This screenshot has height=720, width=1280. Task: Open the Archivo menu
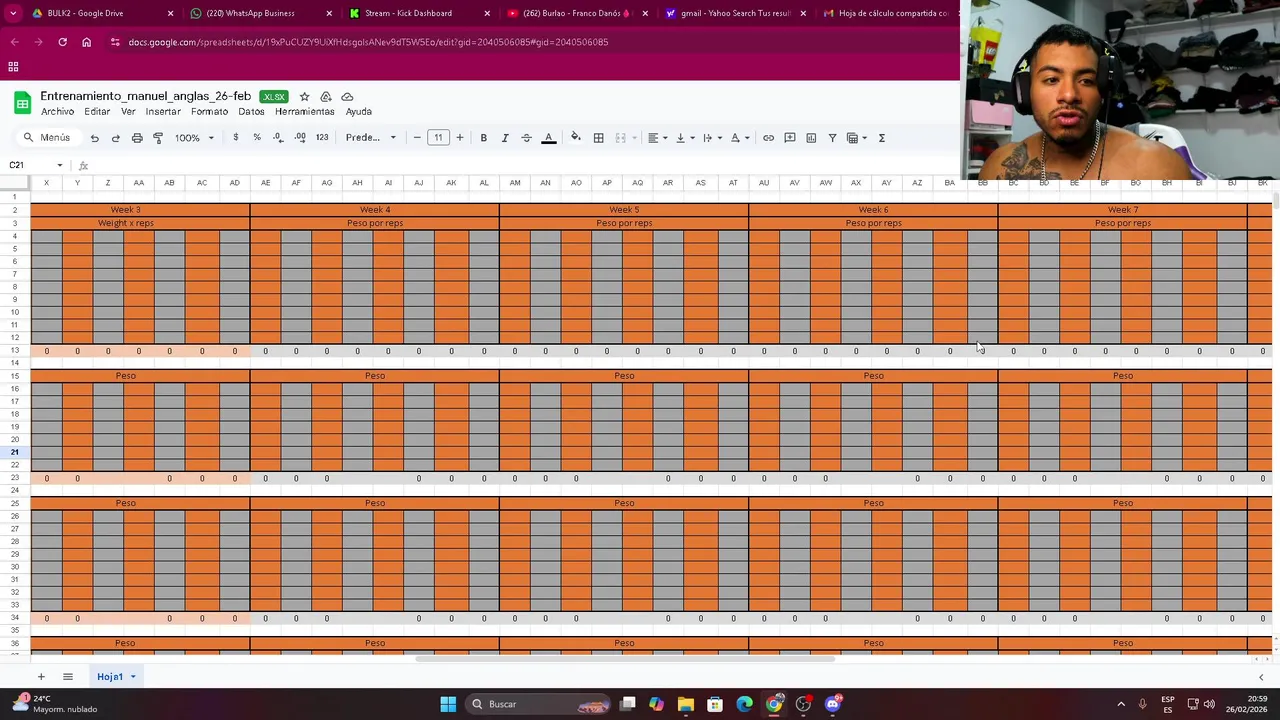pos(57,112)
